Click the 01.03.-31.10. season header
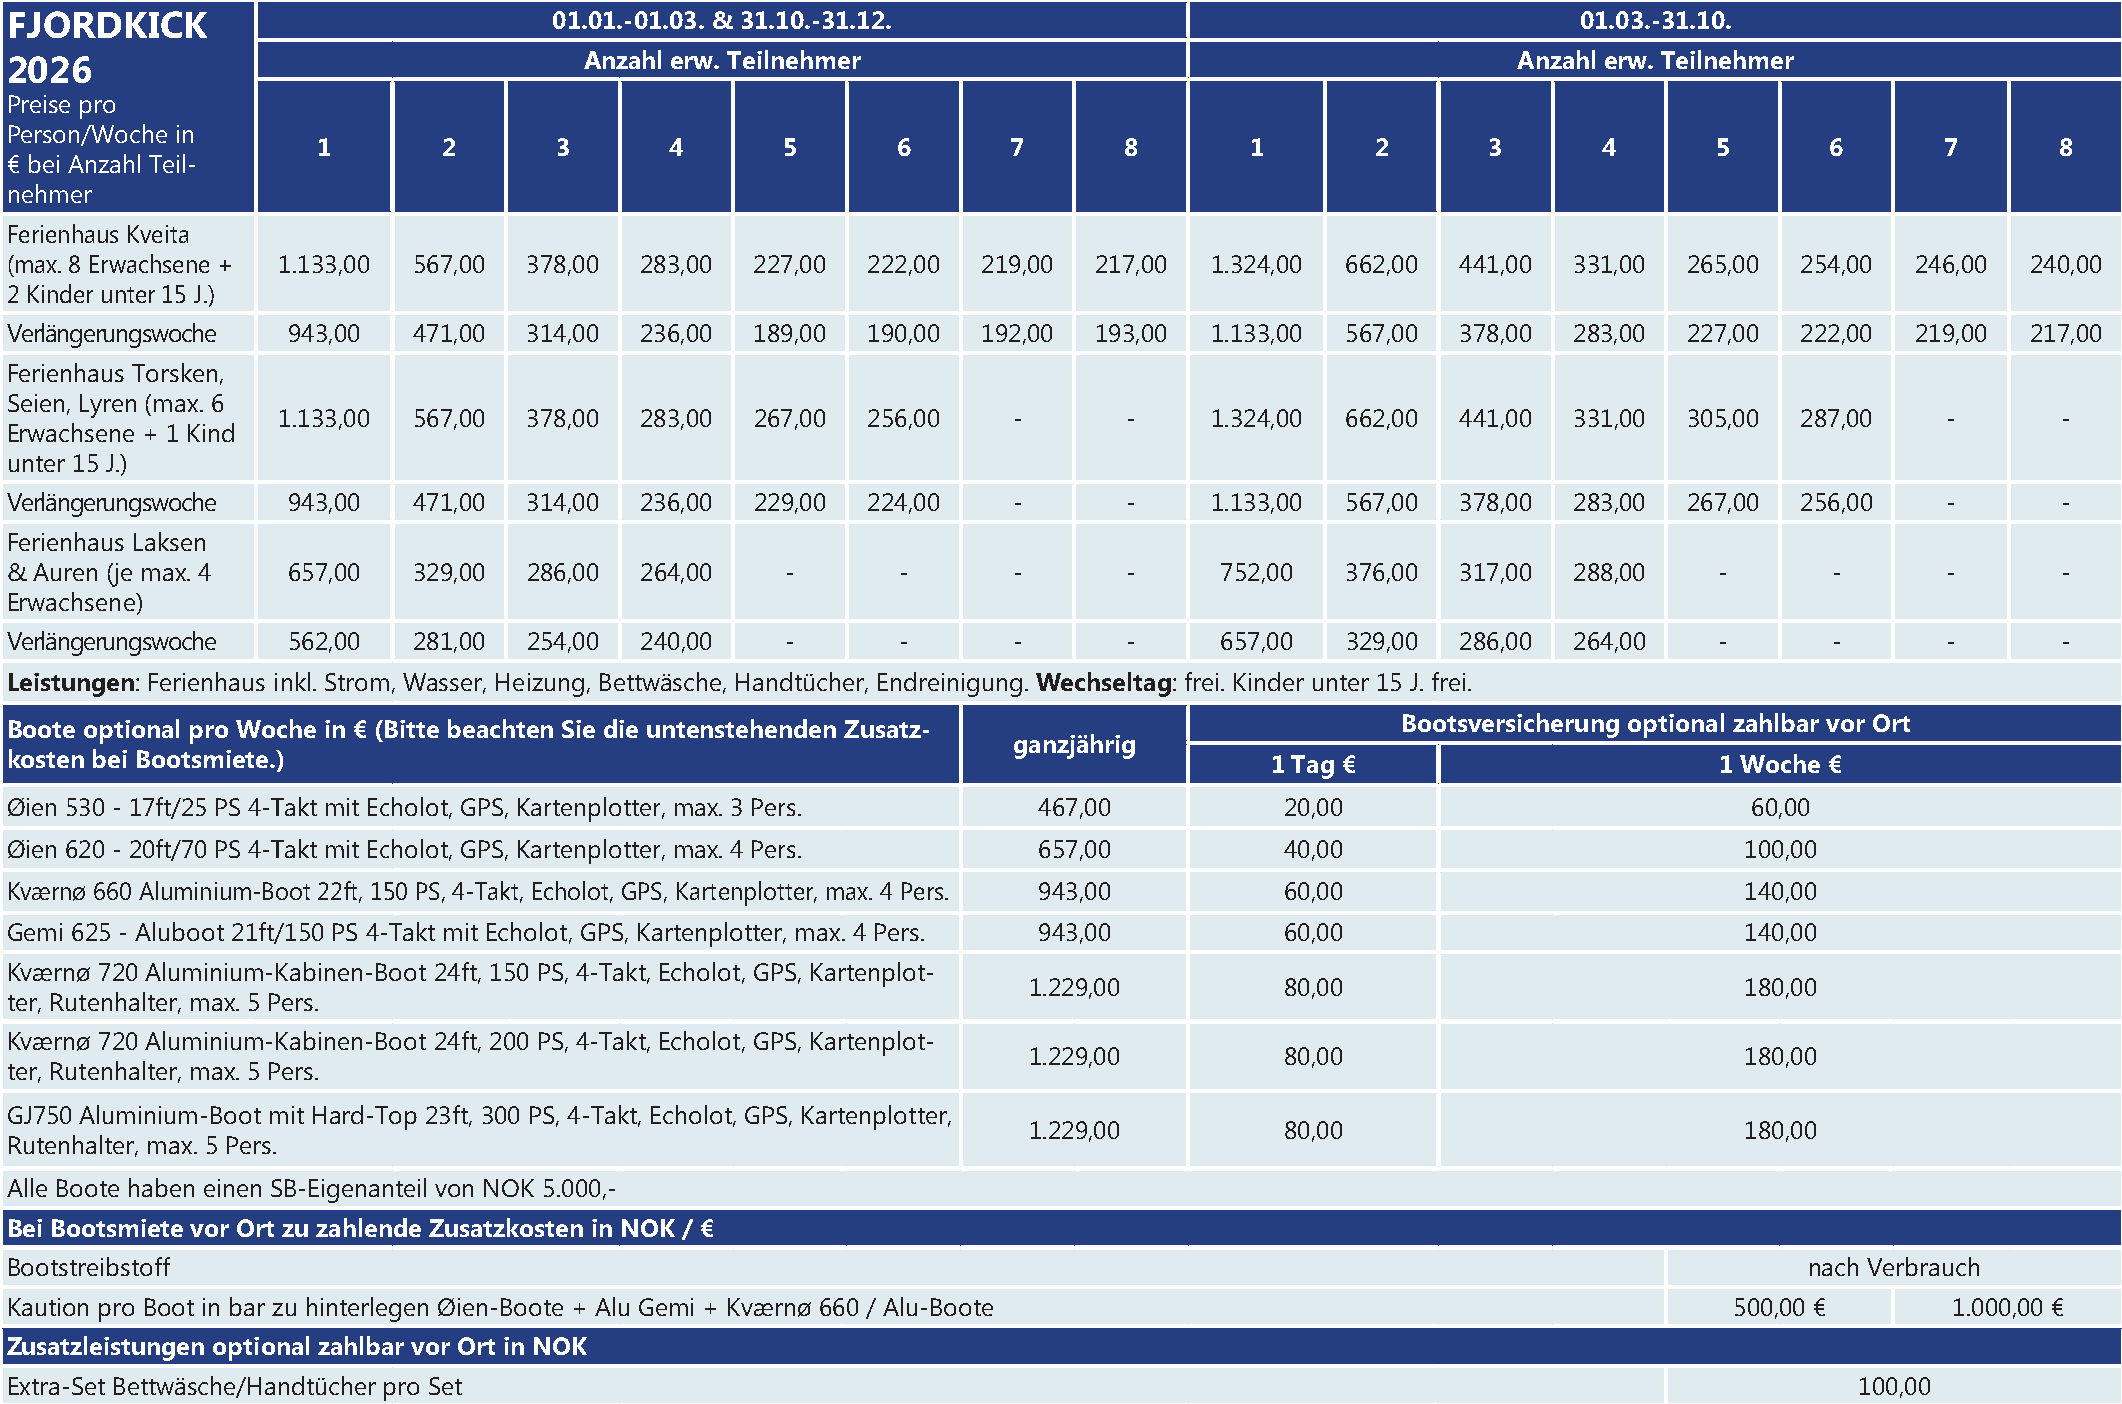Screen dimensions: 2122x1404 (1654, 20)
